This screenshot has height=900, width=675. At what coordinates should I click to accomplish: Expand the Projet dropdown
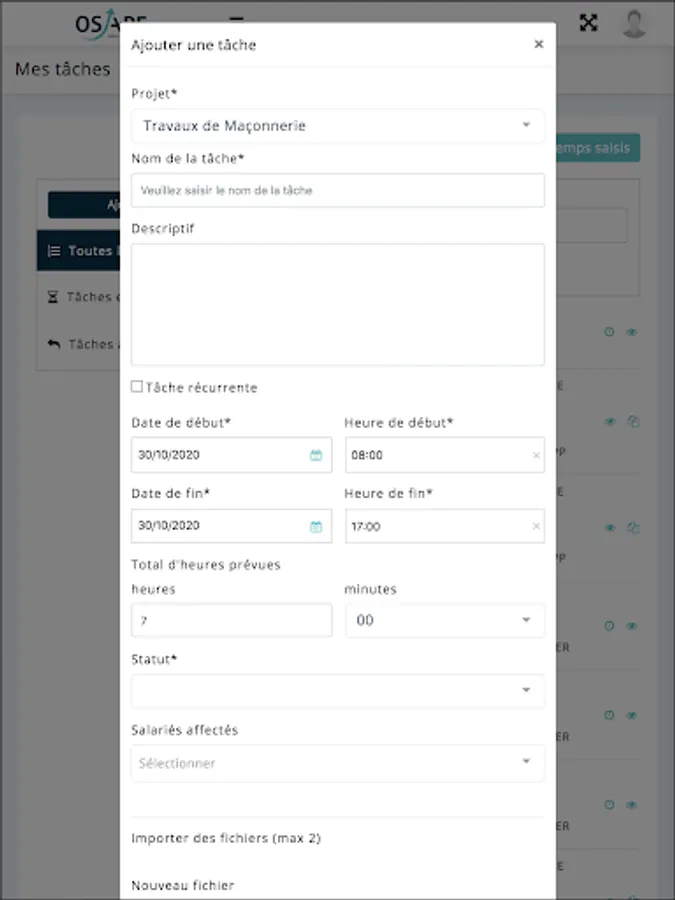[x=526, y=126]
